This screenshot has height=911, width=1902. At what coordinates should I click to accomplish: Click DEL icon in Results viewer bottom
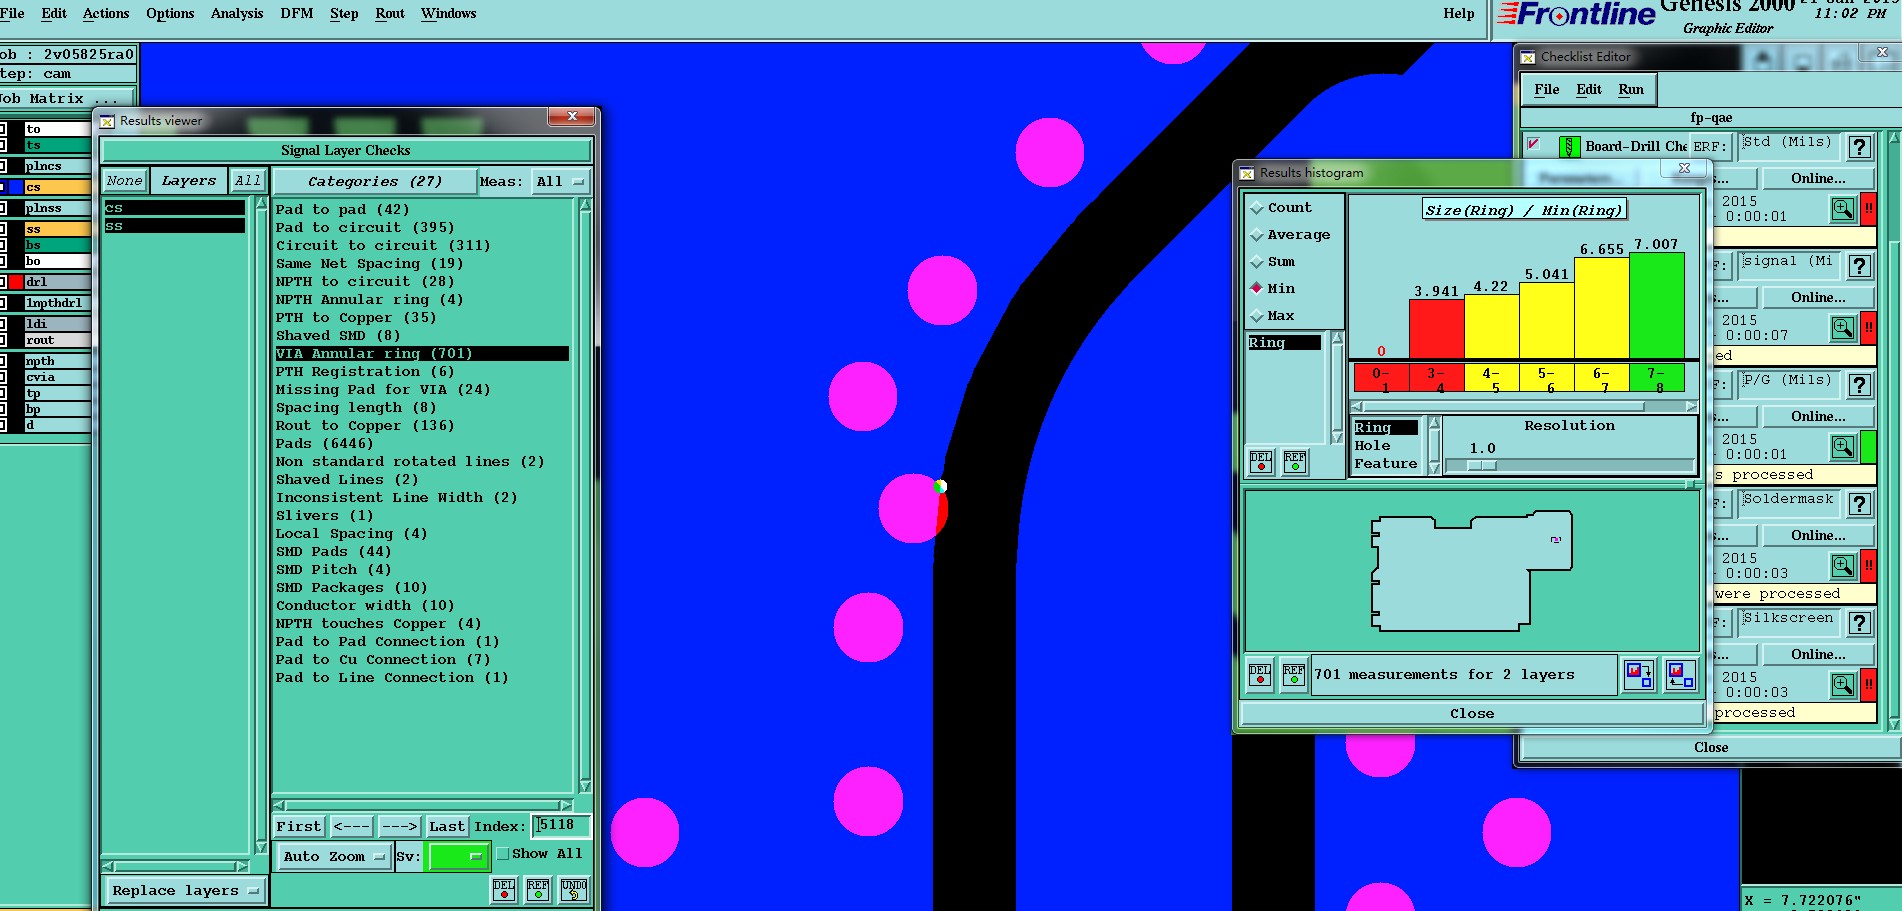coord(504,889)
